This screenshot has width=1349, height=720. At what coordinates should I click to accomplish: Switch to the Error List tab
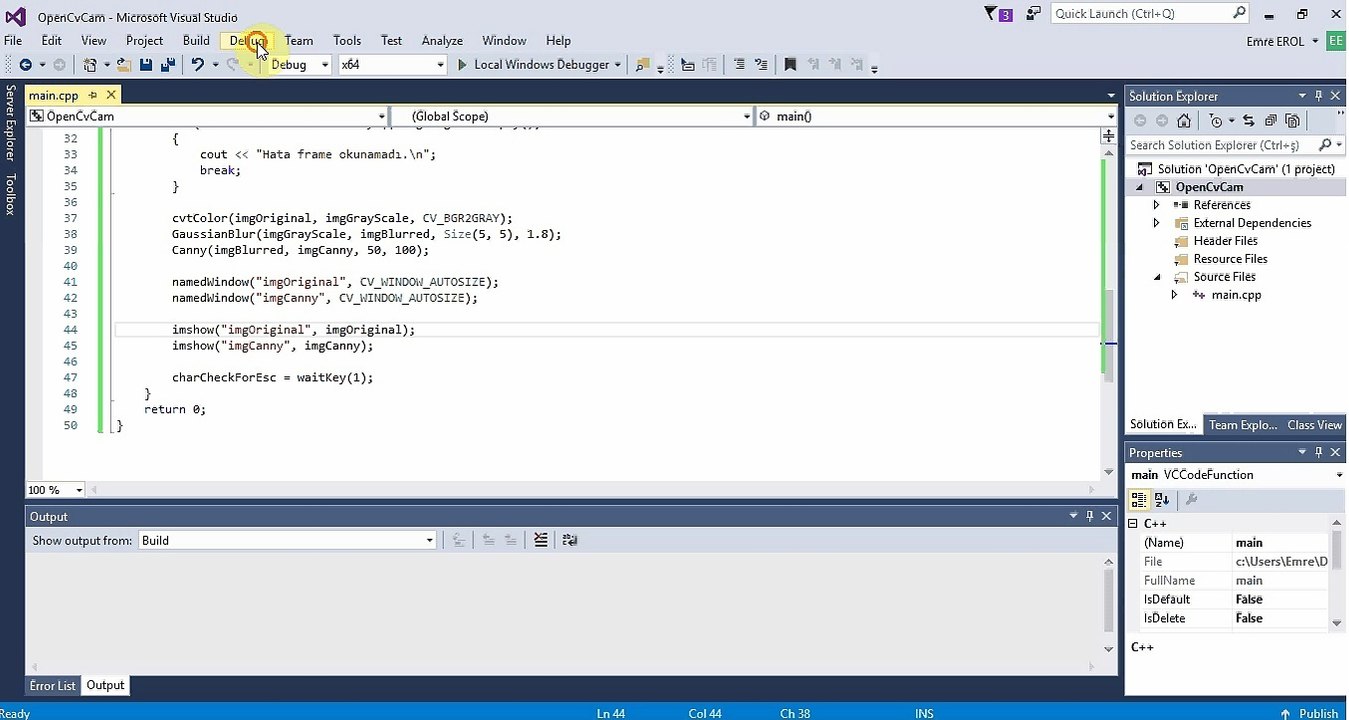(52, 686)
